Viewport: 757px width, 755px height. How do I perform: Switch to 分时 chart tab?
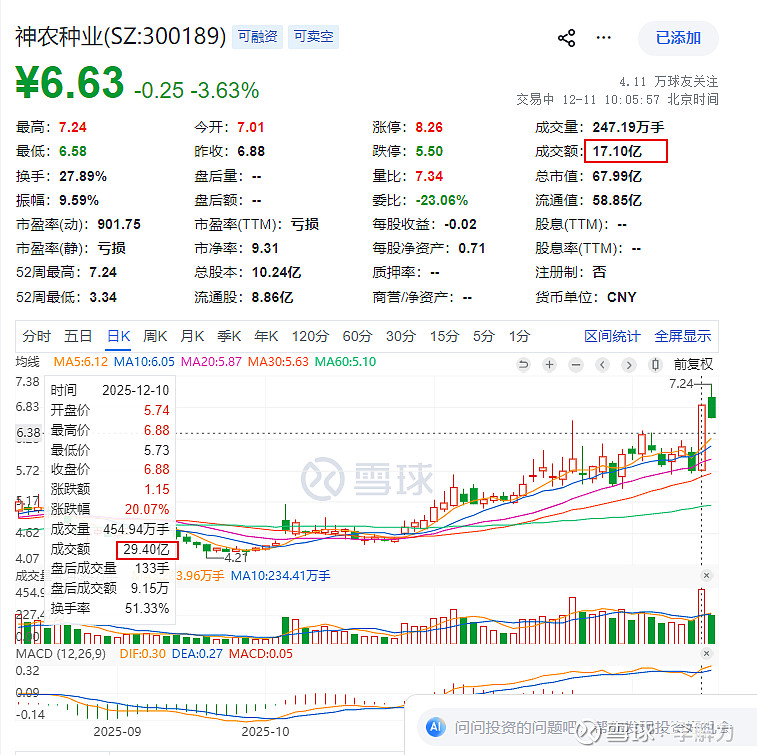pos(36,336)
